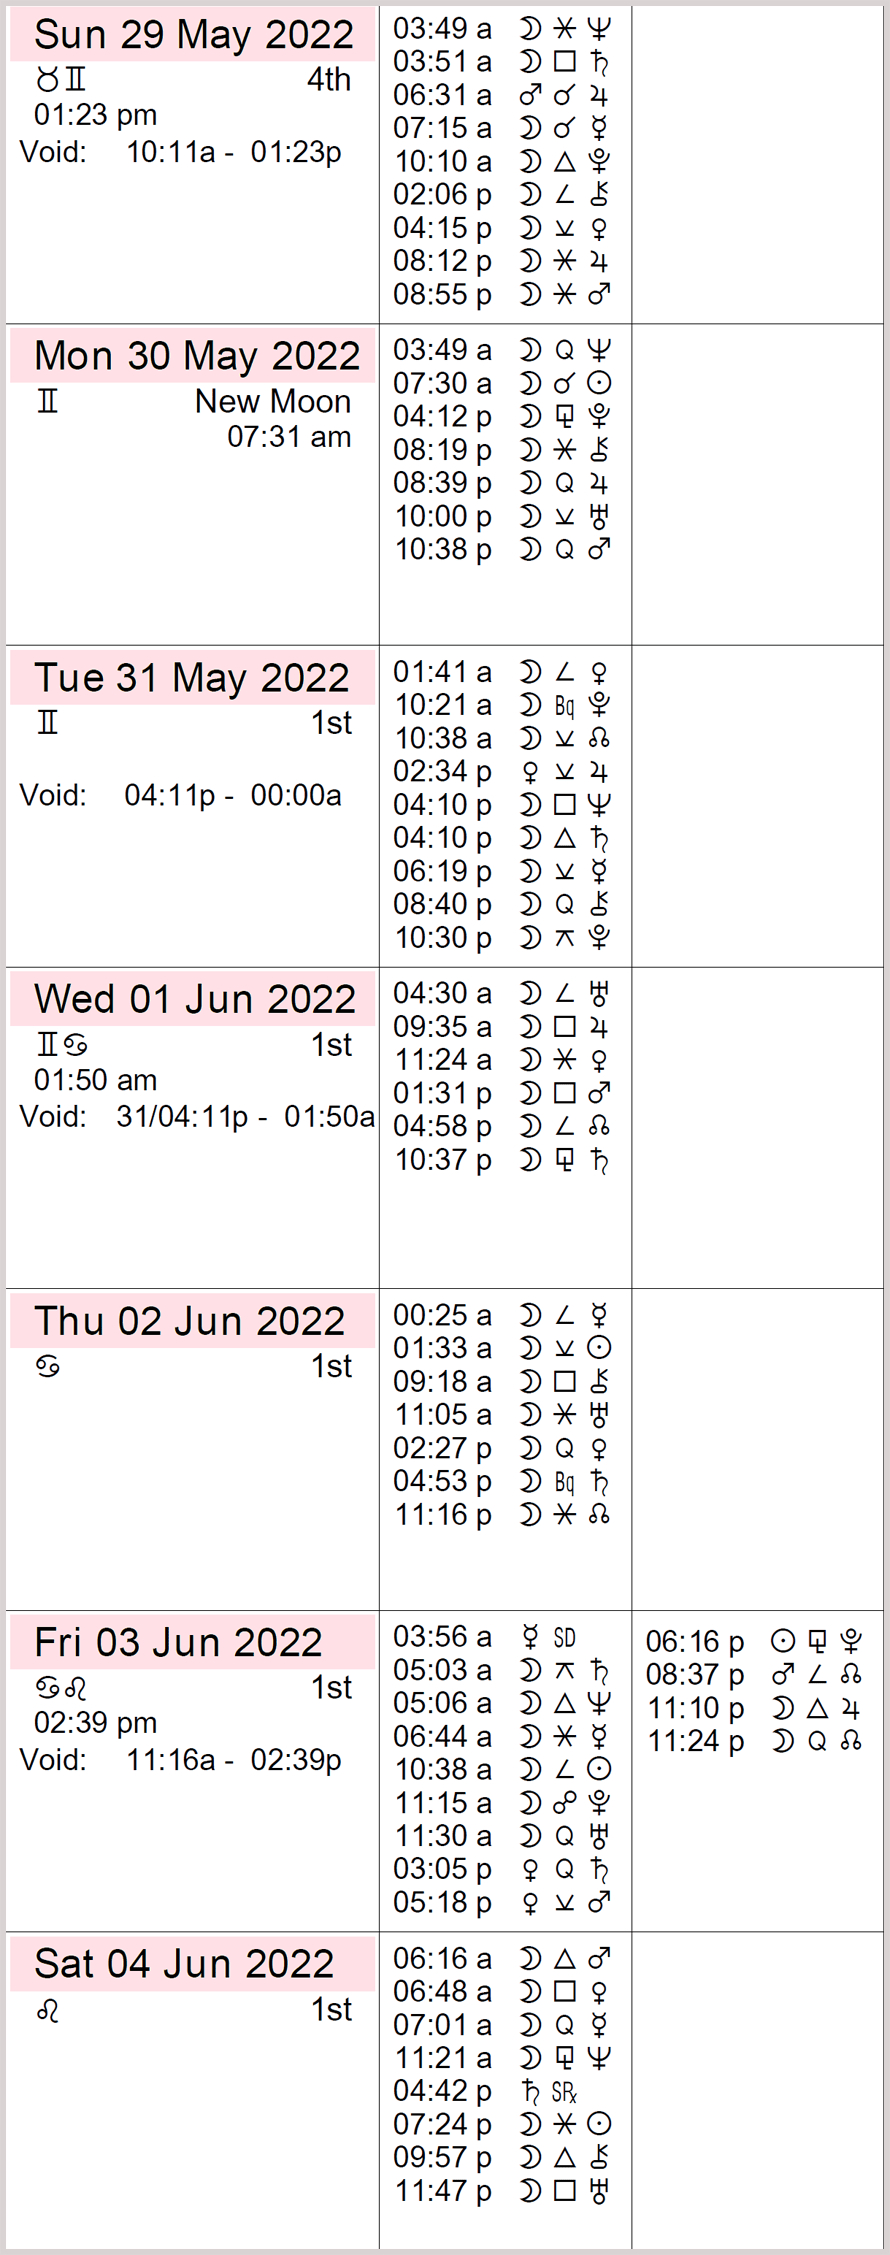Select the Saturn SRx station entry at 04:42 p

(485, 2091)
